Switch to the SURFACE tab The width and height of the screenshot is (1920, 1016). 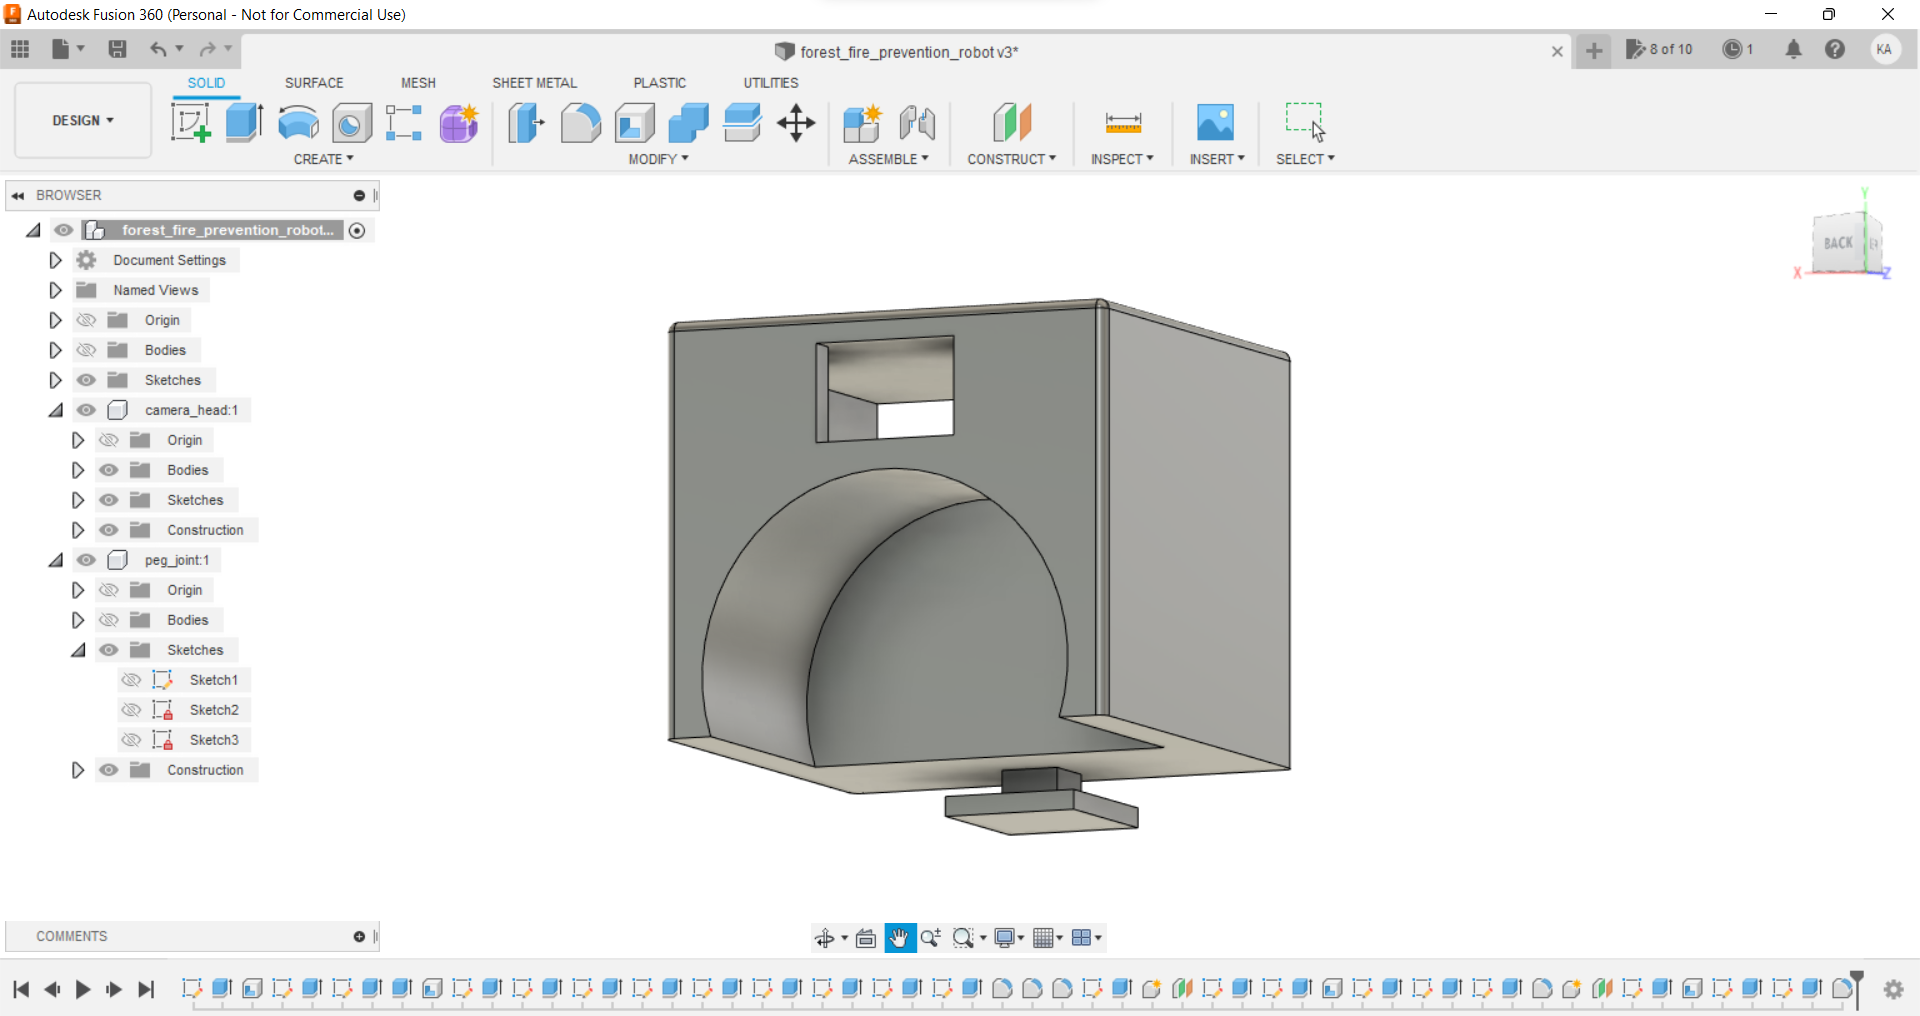tap(314, 83)
